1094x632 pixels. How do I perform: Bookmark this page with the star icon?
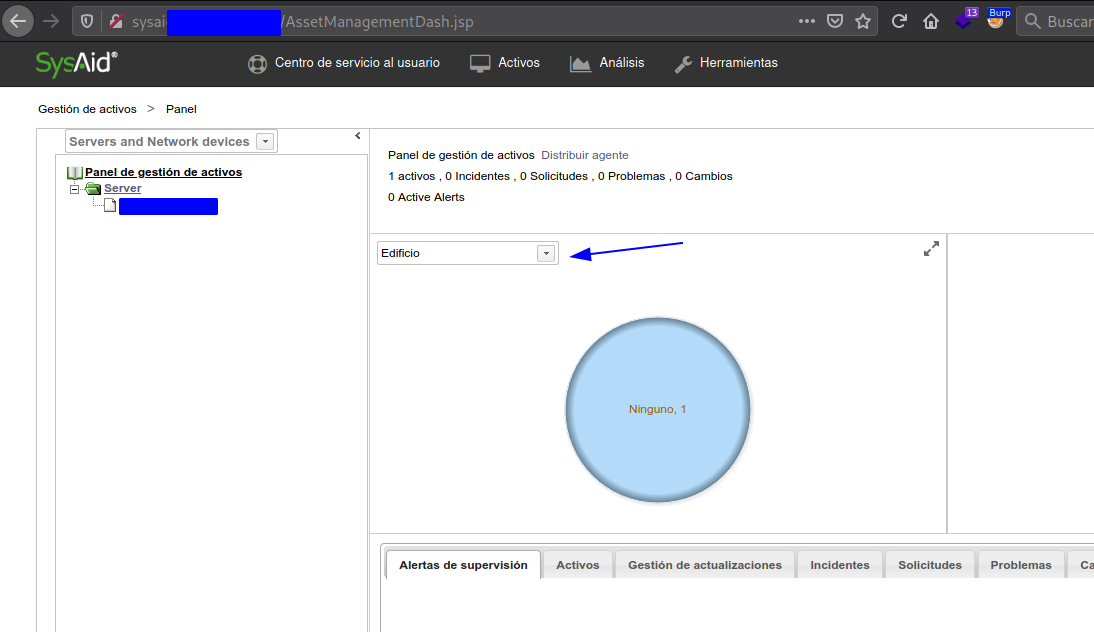[863, 21]
